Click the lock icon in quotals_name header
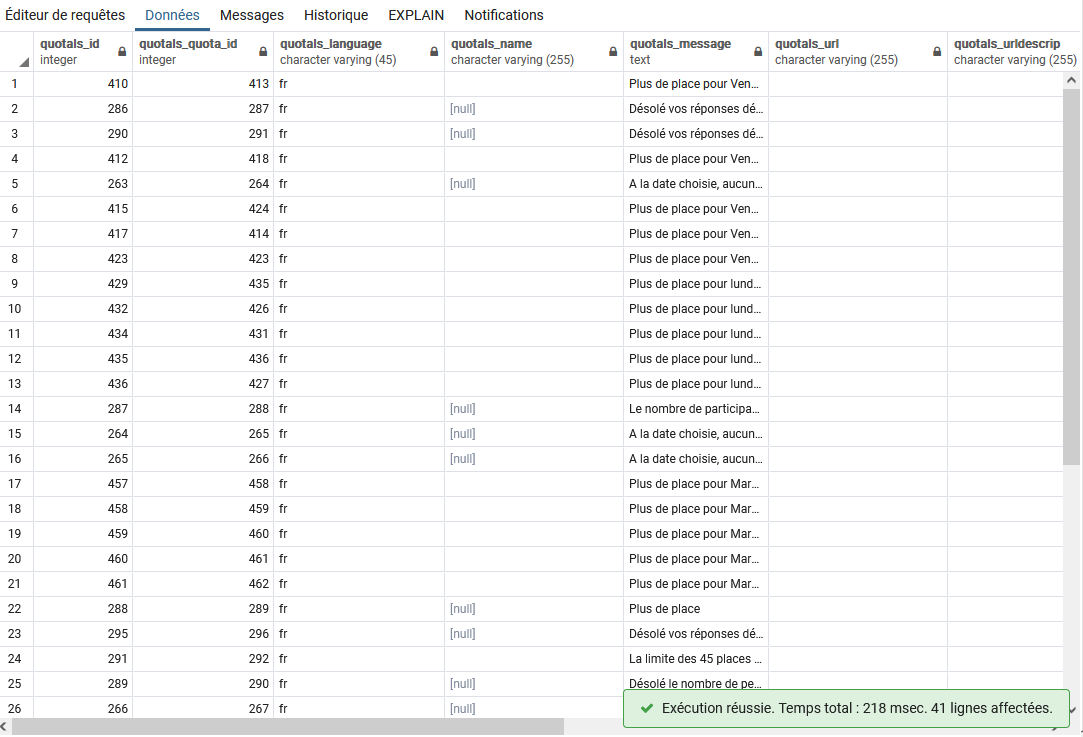1083x737 pixels. 613,52
